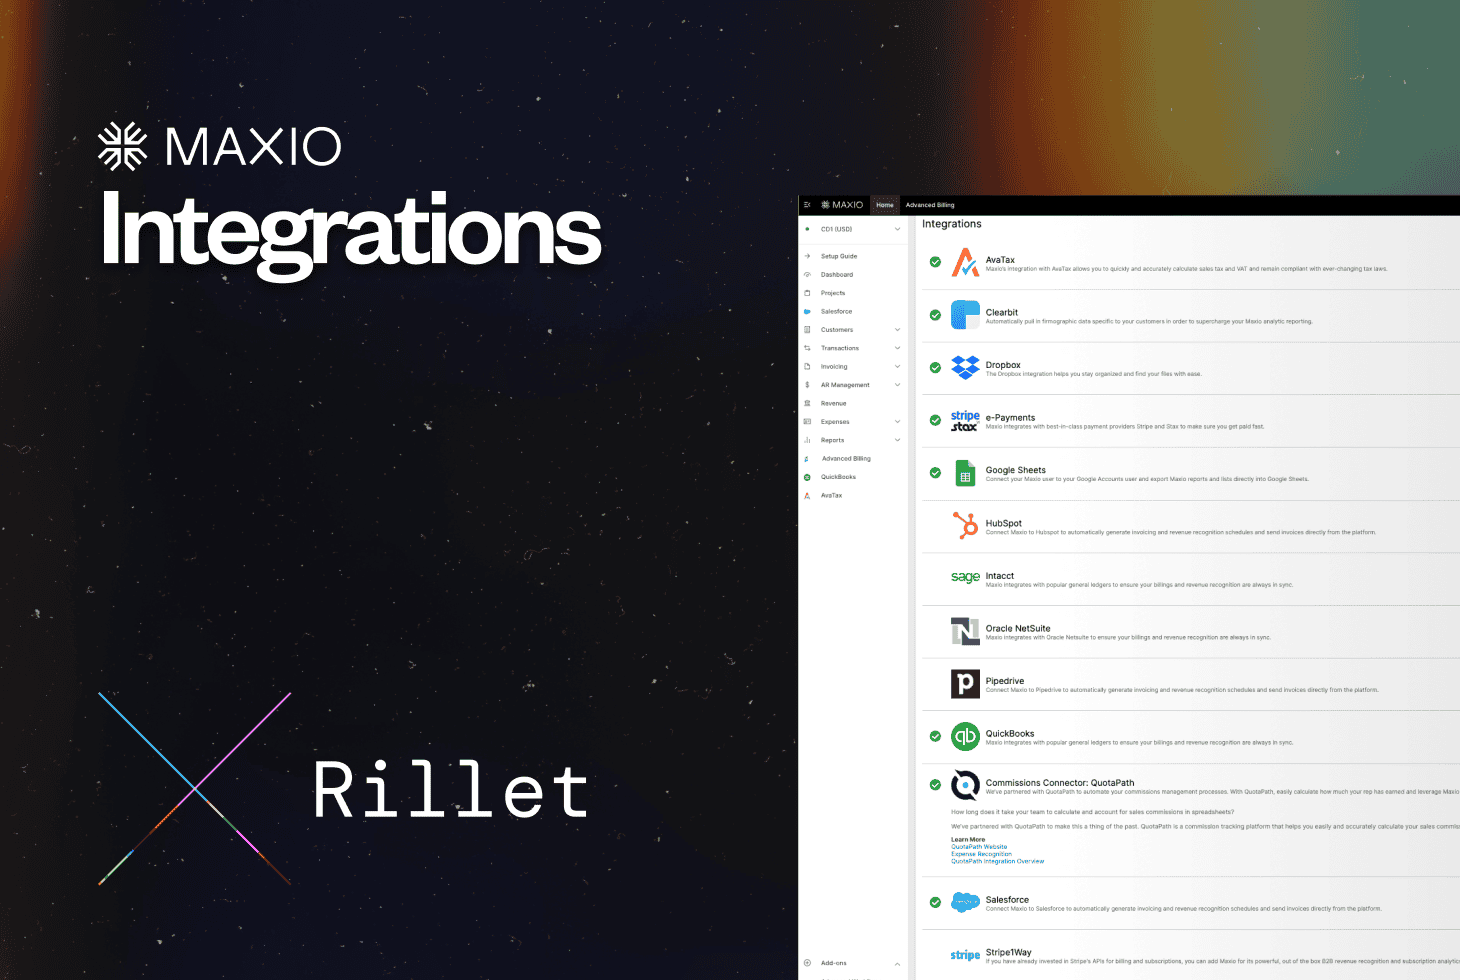Click the Dropbox integration logo
Screen dimensions: 1460x980
[x=965, y=367]
